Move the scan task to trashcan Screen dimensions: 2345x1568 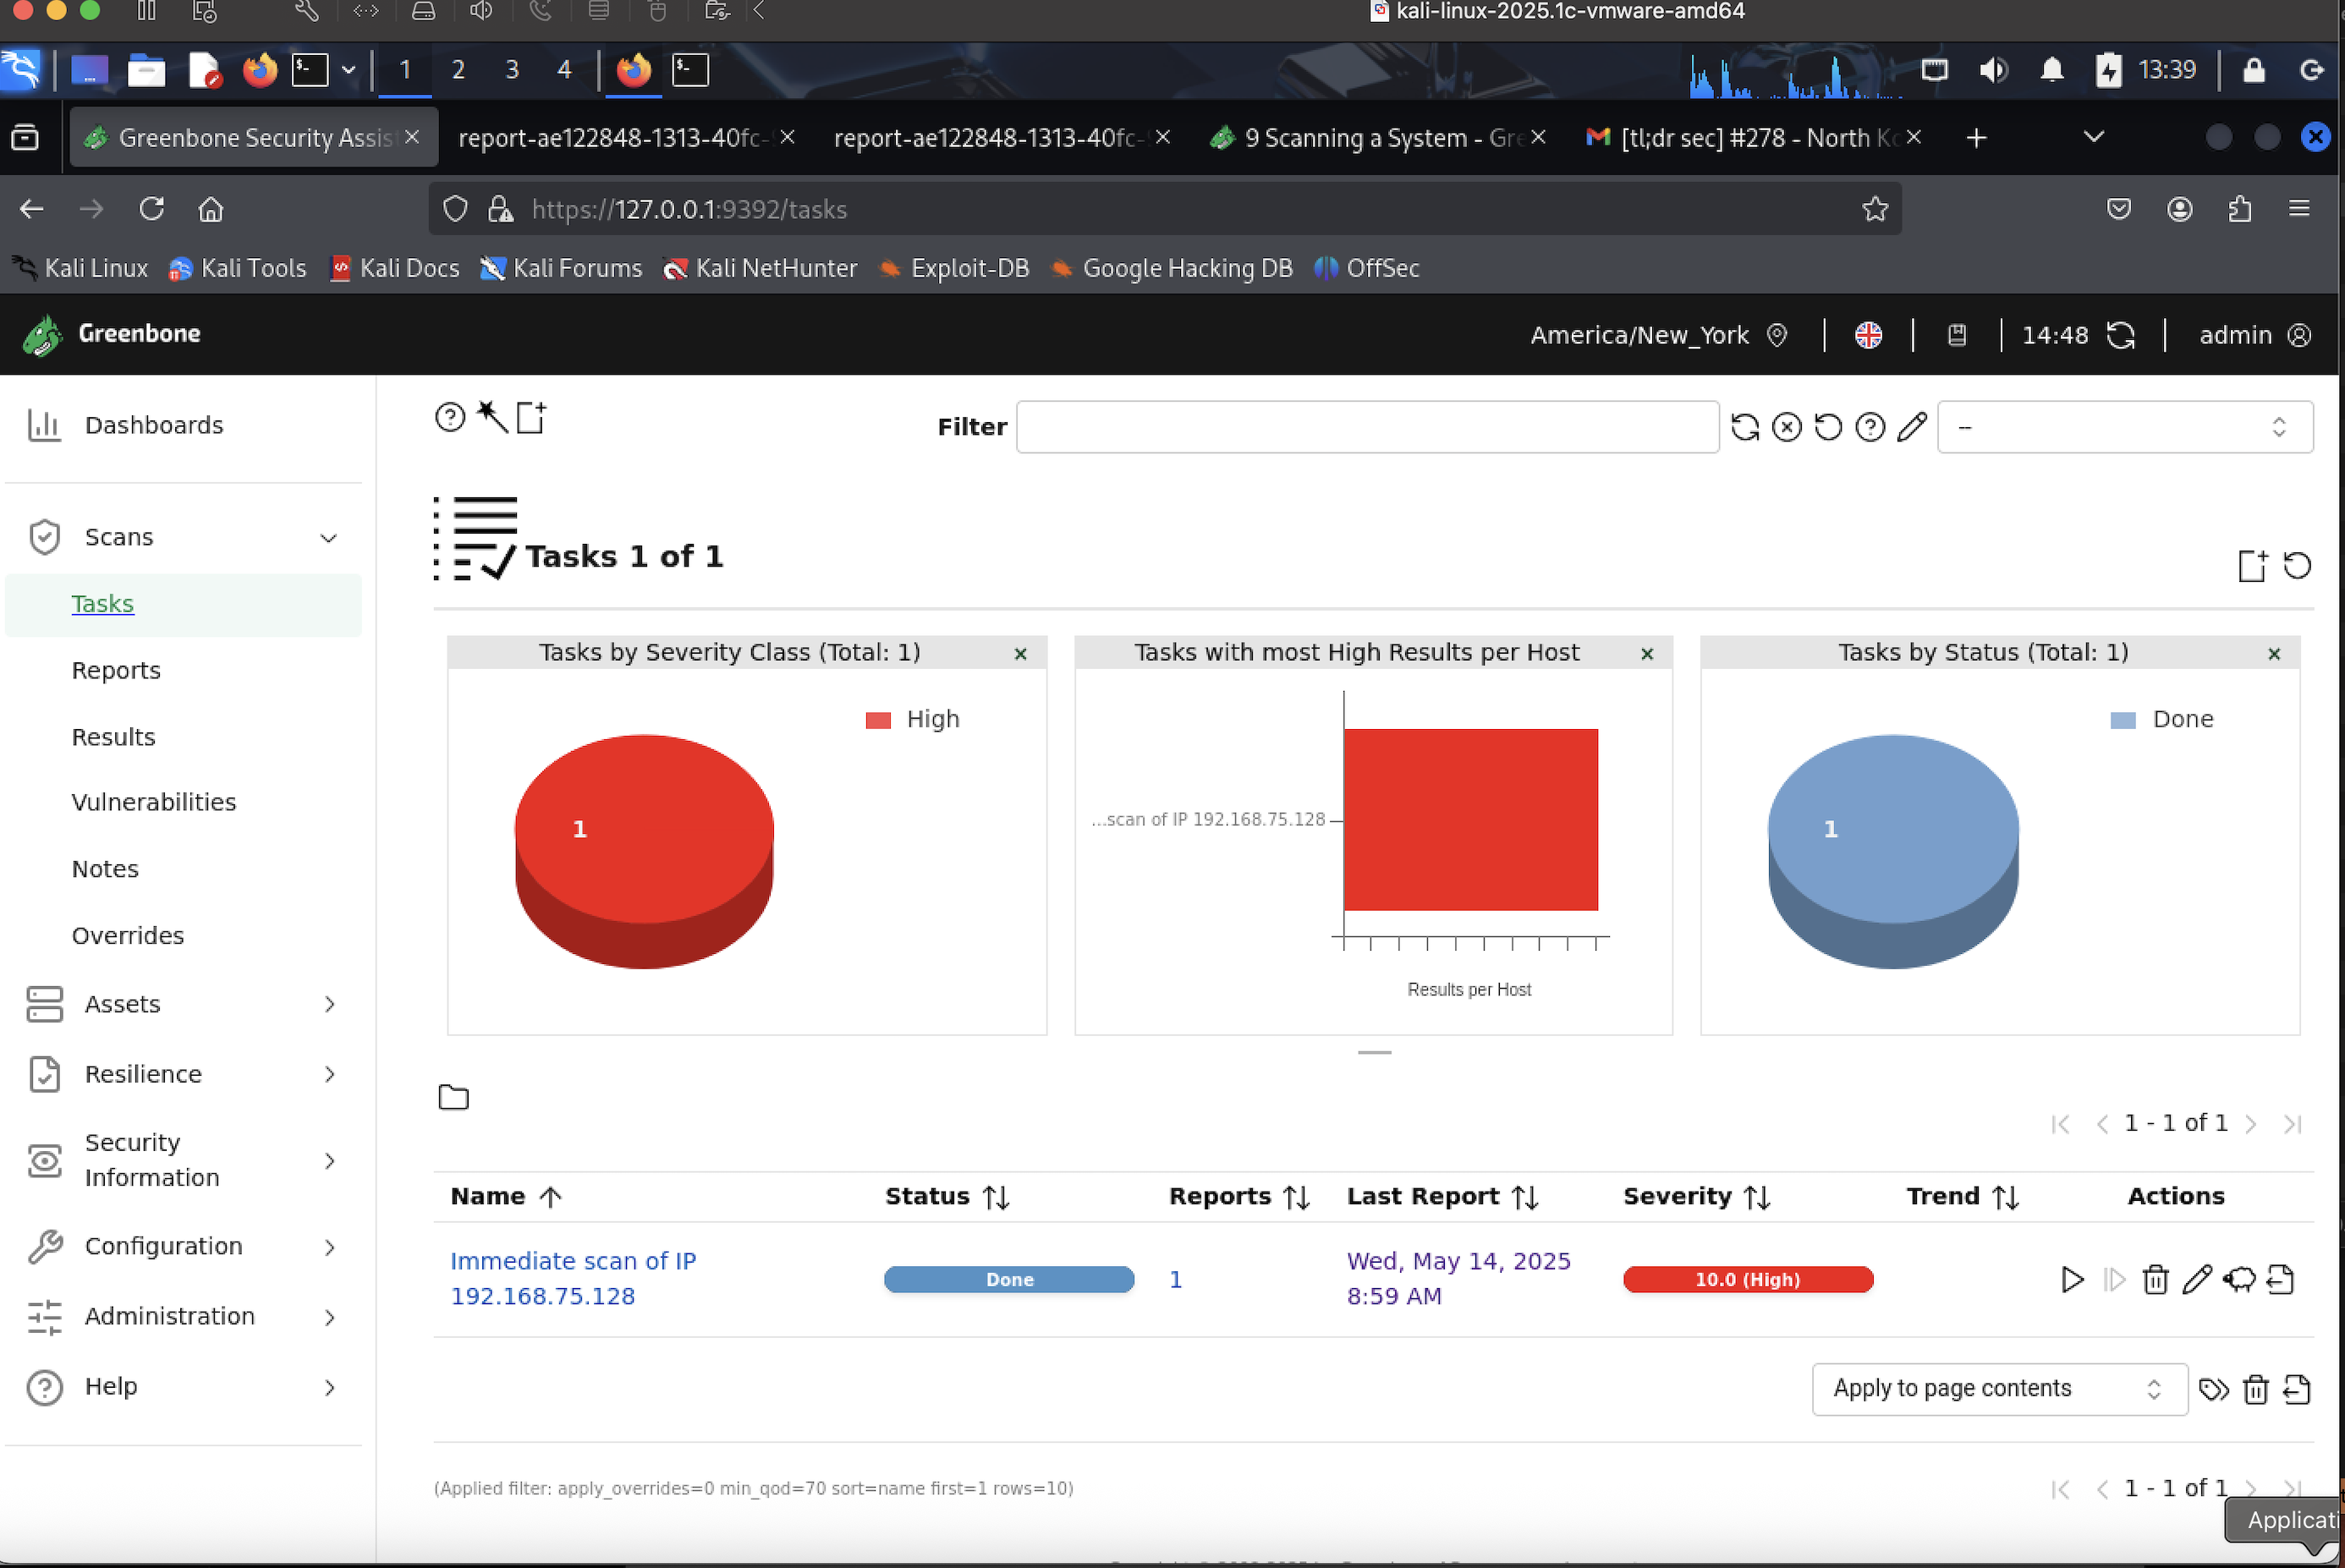pyautogui.click(x=2155, y=1279)
